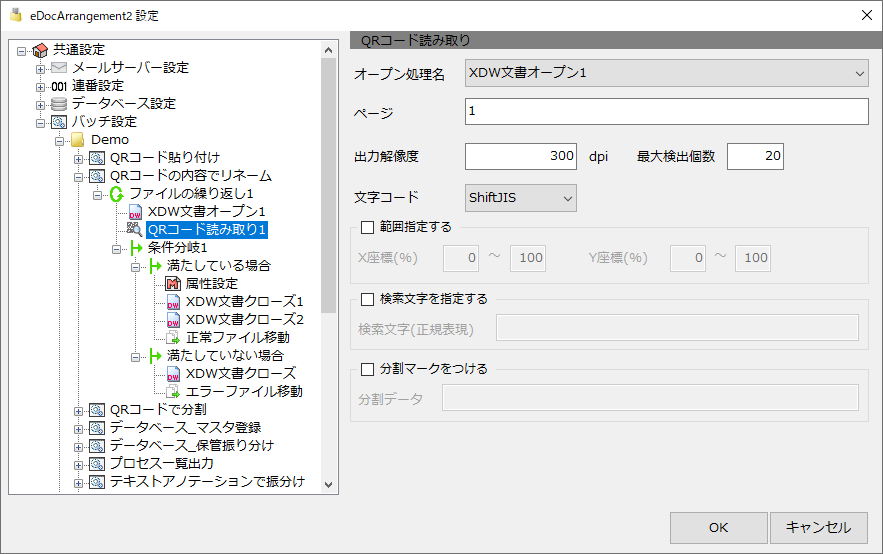Expand the QRコードで分割 tree node
This screenshot has width=883, height=554.
click(79, 410)
